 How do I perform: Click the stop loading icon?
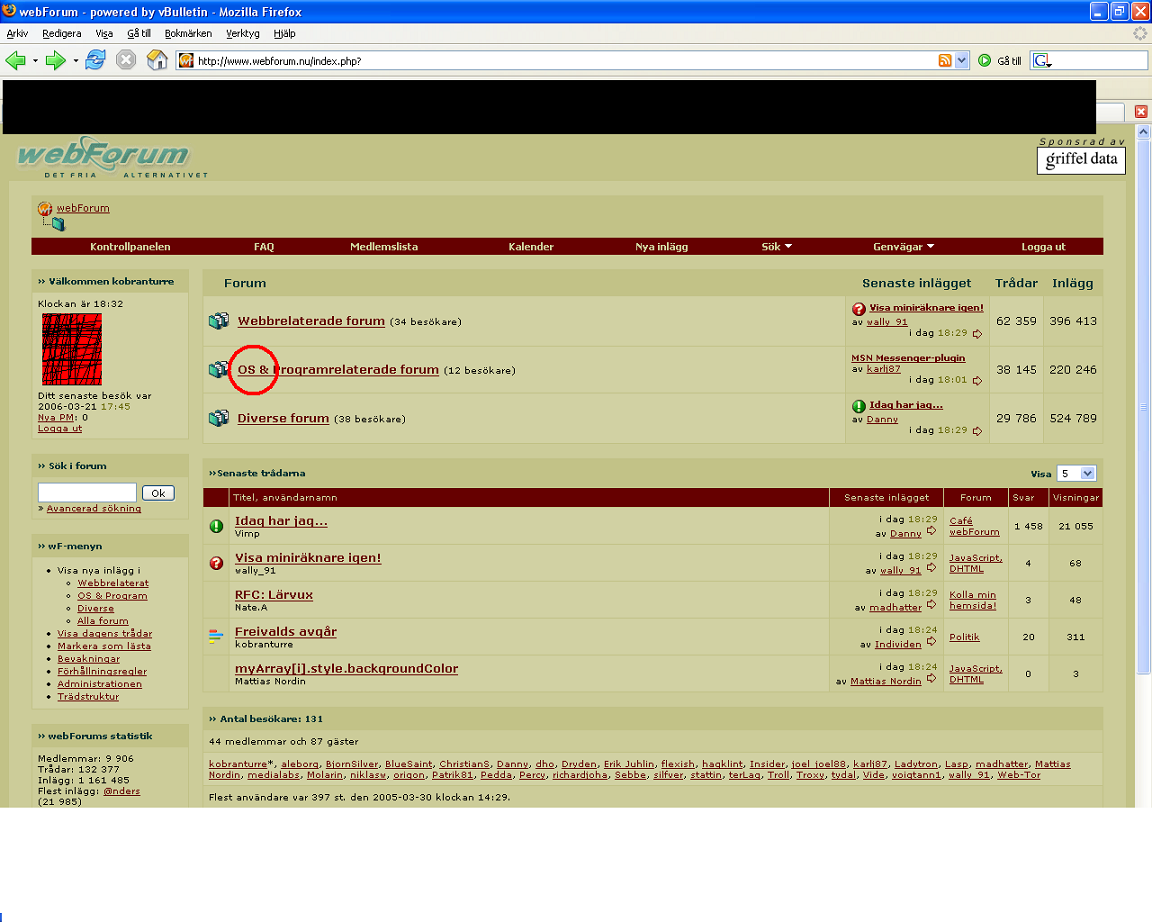coord(126,60)
